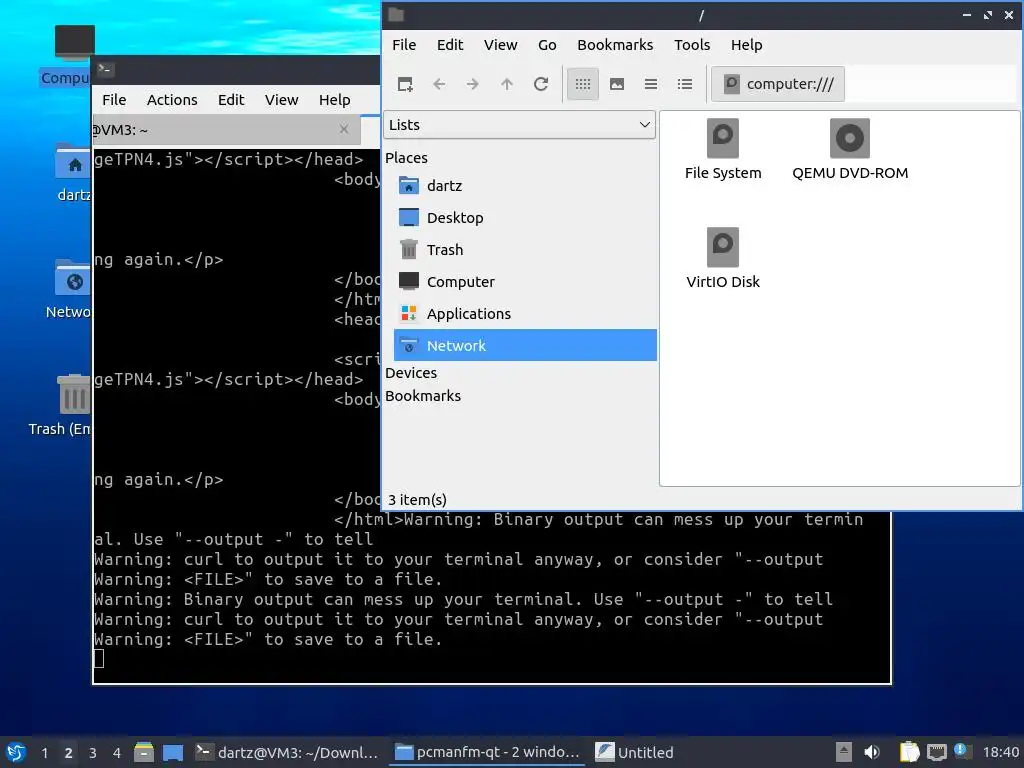Image resolution: width=1024 pixels, height=768 pixels.
Task: Switch to detailed list view
Action: 684,84
